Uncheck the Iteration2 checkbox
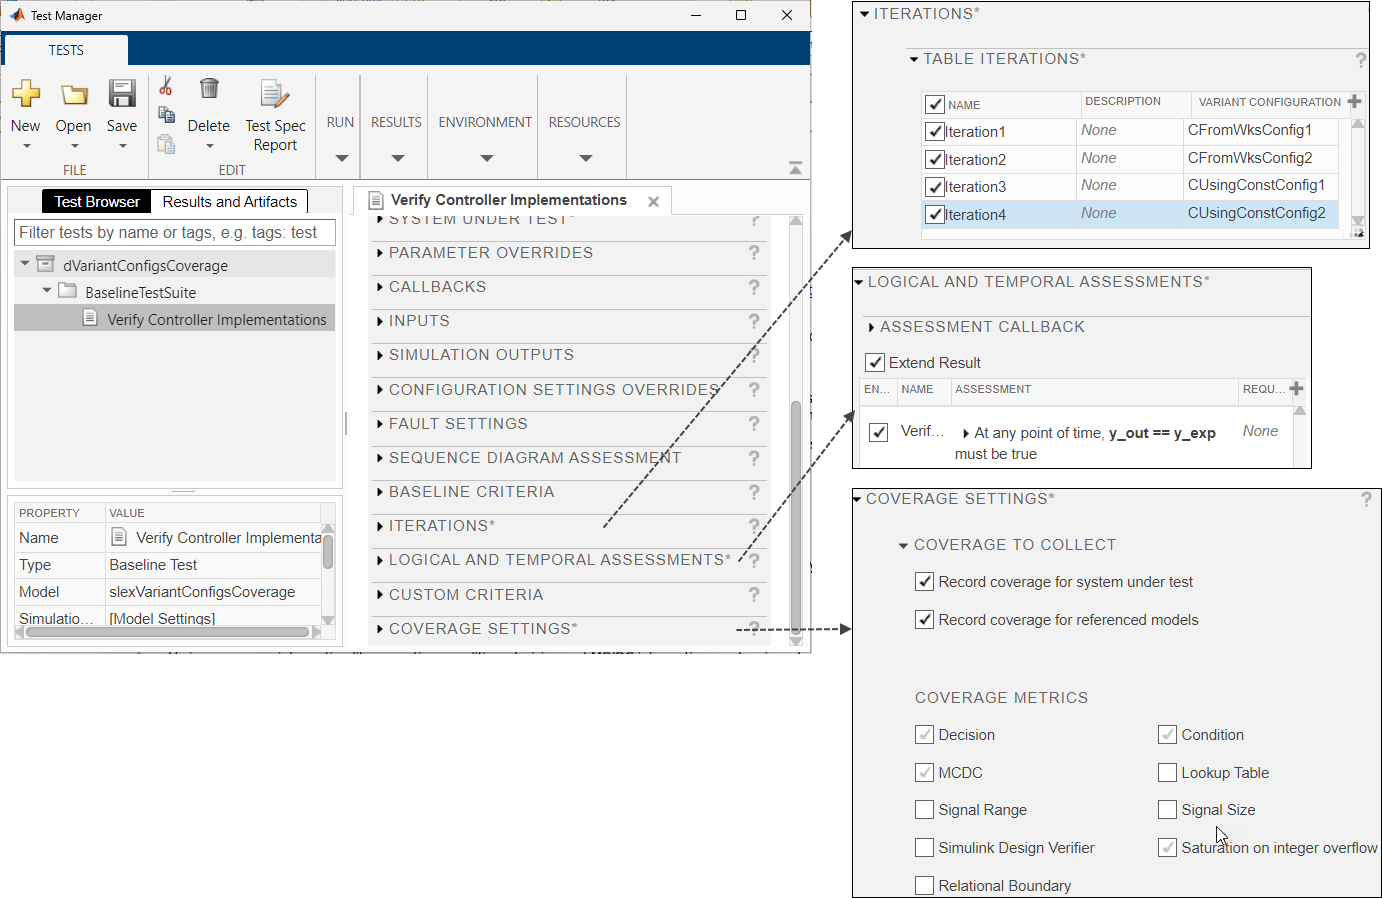The width and height of the screenshot is (1382, 898). (x=935, y=159)
